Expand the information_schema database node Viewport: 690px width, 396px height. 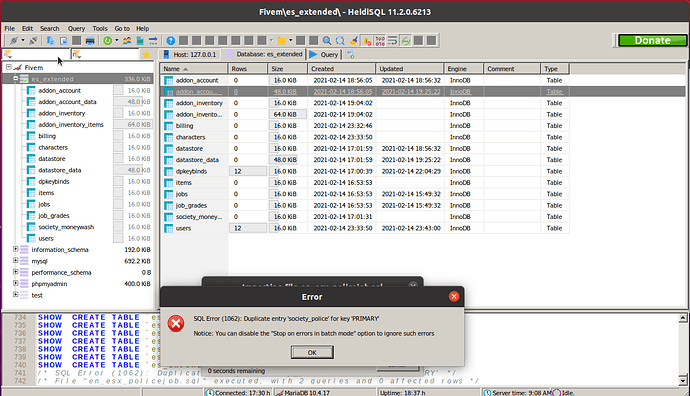point(15,249)
